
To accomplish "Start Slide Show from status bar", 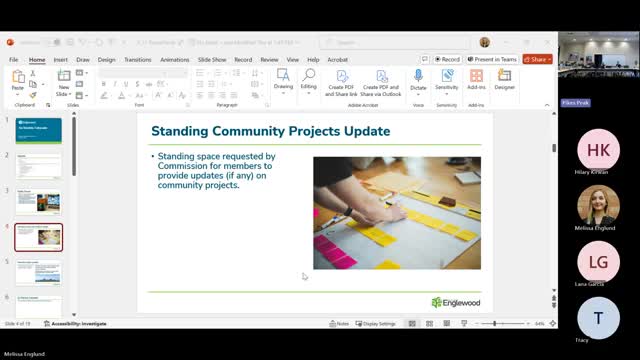I will pyautogui.click(x=464, y=324).
